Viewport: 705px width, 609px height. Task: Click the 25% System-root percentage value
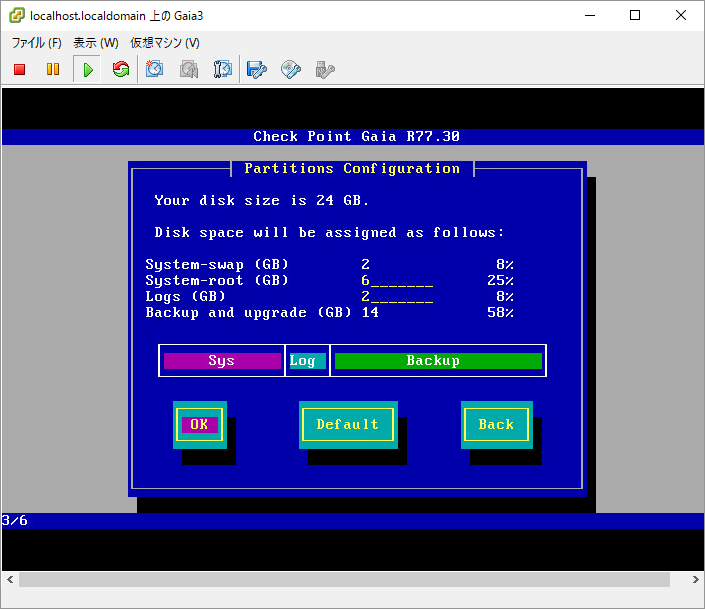coord(500,281)
